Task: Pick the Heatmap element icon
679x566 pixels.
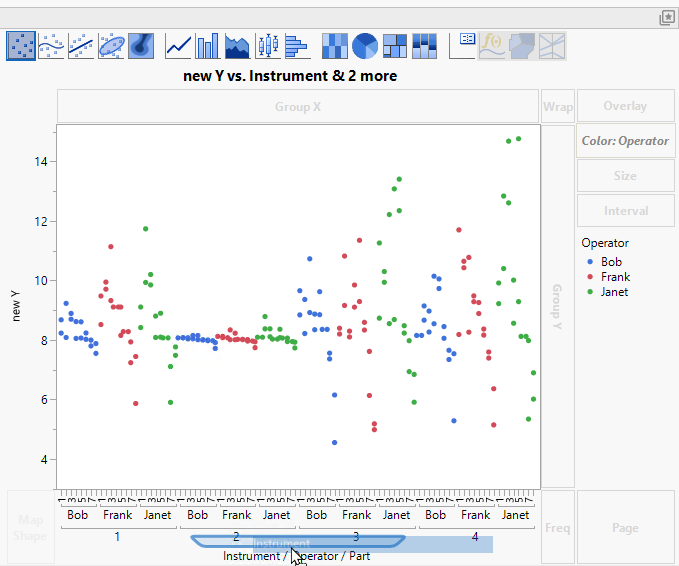Action: click(x=335, y=46)
